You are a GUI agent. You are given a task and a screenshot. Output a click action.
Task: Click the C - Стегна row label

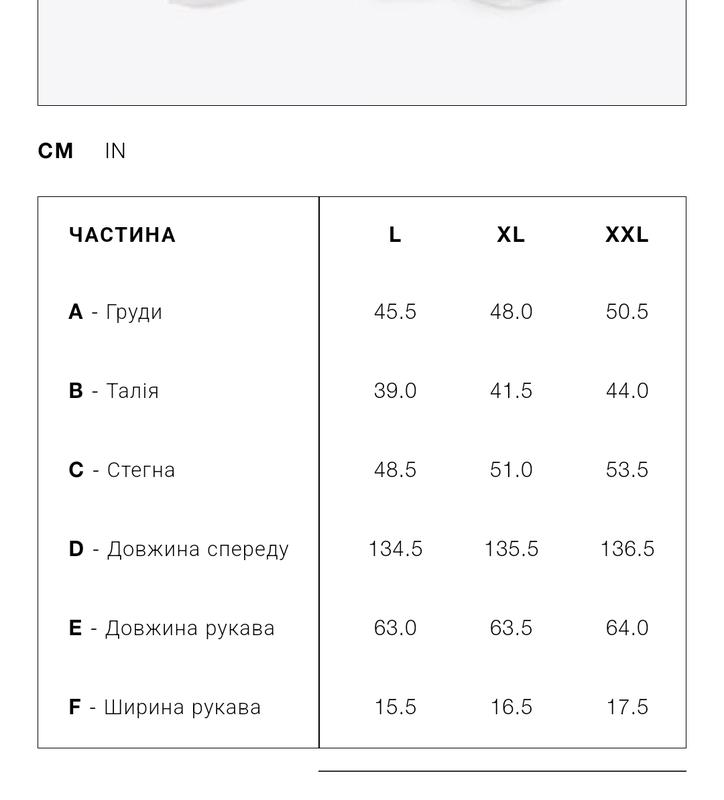121,470
